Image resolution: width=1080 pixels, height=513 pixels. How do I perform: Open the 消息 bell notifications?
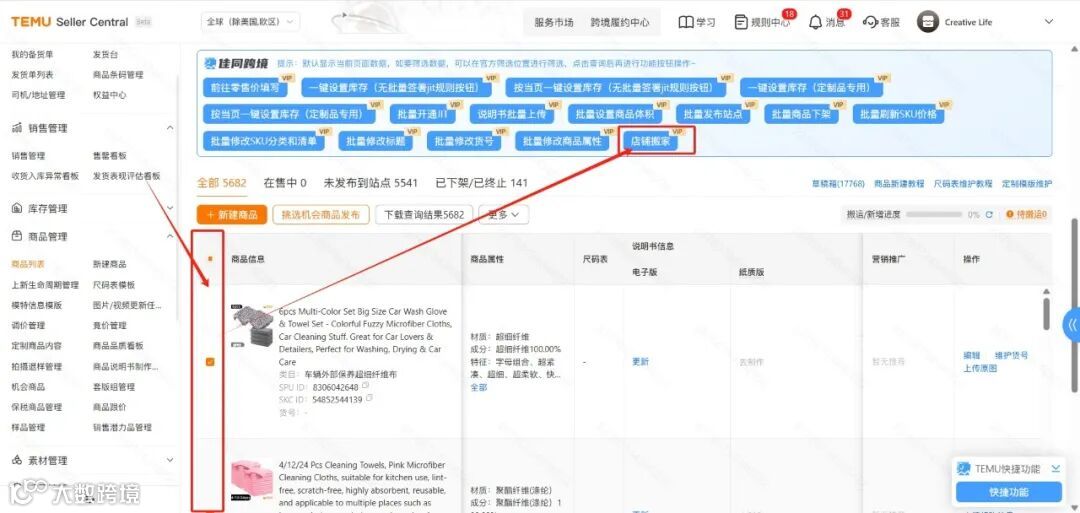pos(816,22)
